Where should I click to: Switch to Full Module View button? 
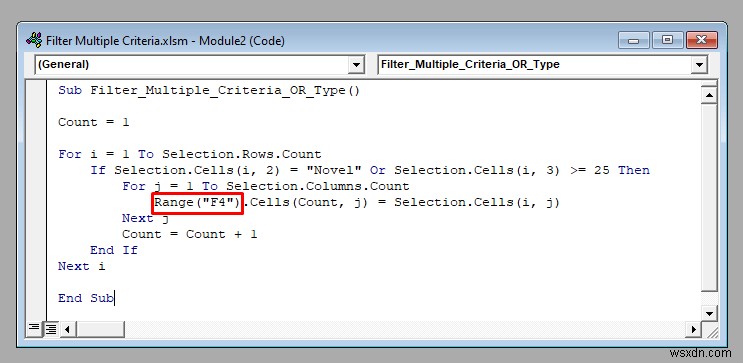click(50, 328)
